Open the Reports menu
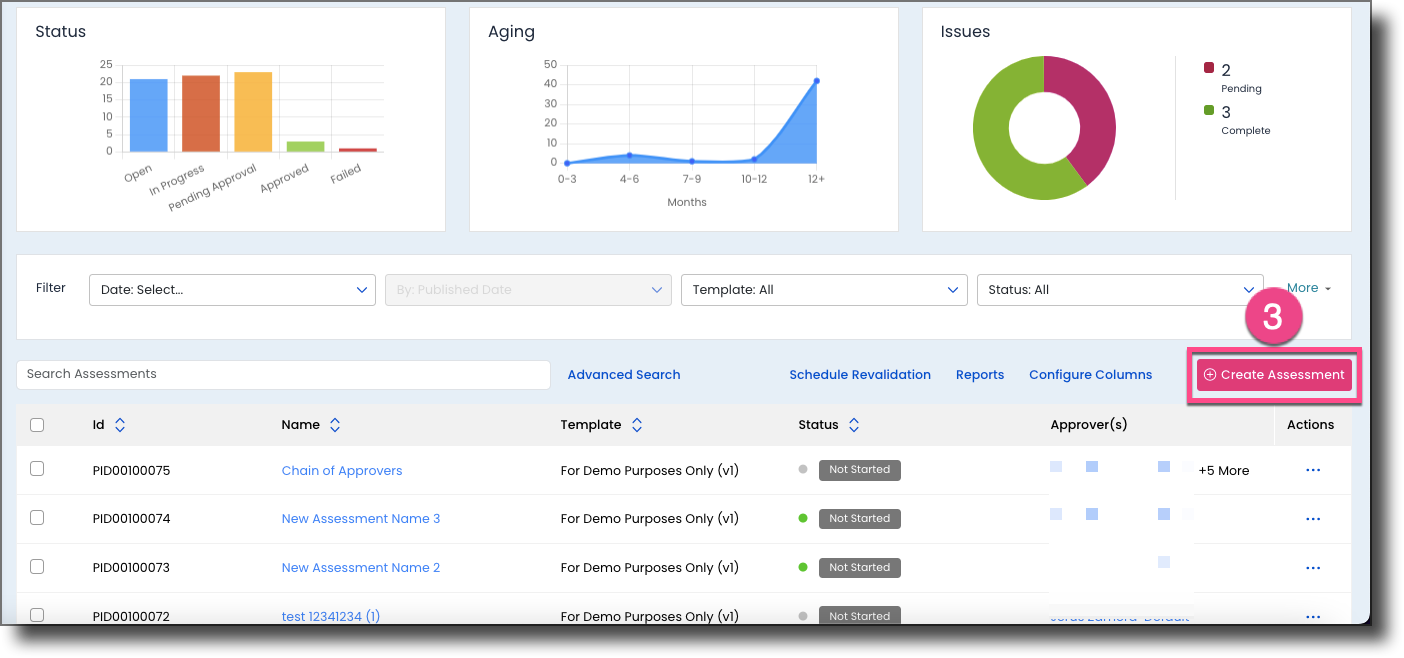1404x658 pixels. click(x=980, y=374)
